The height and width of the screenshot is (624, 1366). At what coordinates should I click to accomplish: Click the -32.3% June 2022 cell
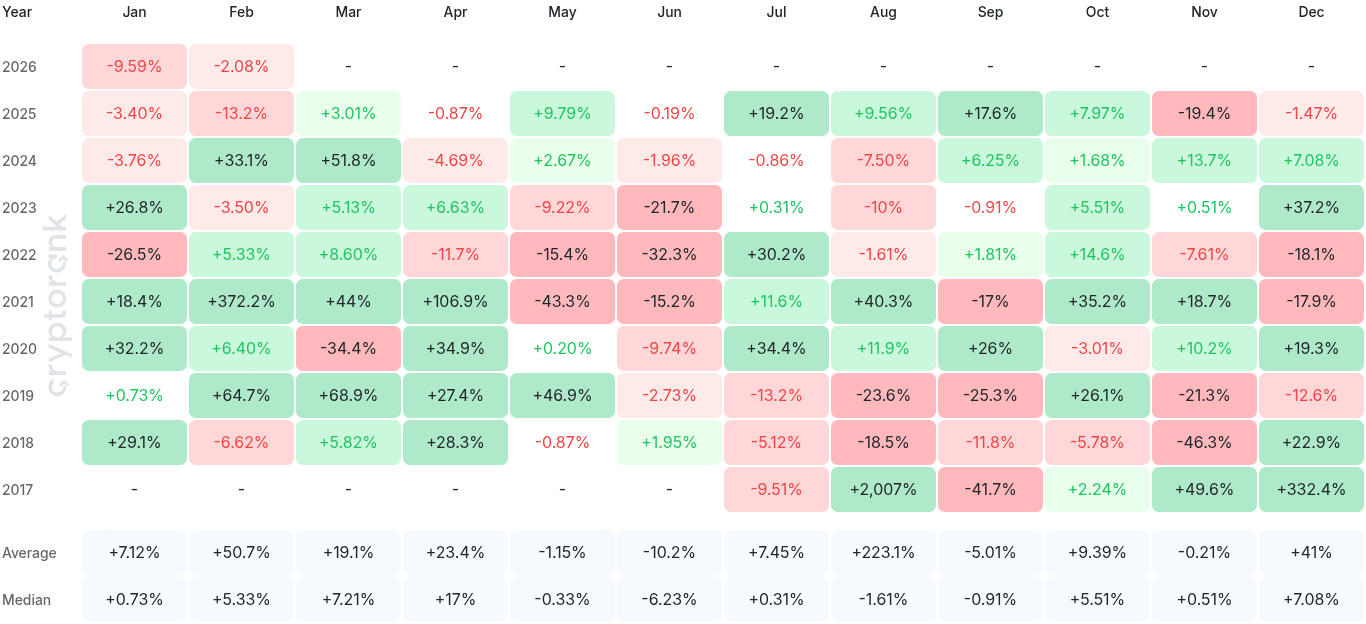point(669,254)
